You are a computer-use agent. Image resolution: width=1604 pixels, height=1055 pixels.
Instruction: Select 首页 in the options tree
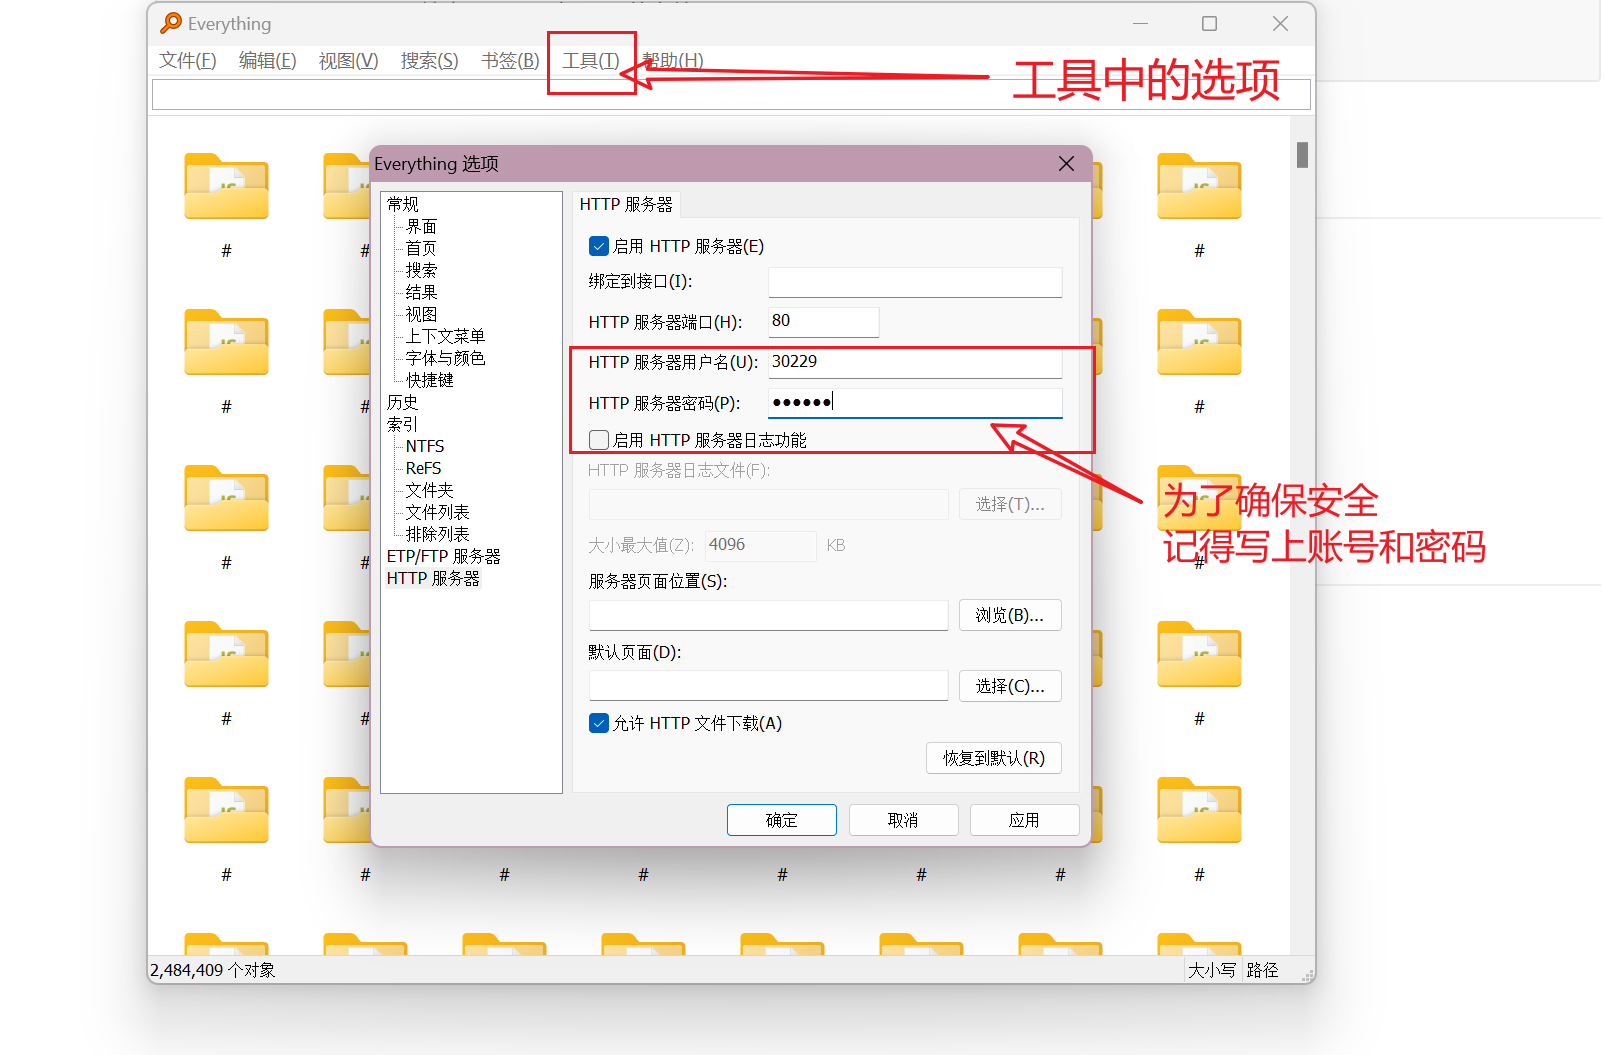[x=421, y=249]
